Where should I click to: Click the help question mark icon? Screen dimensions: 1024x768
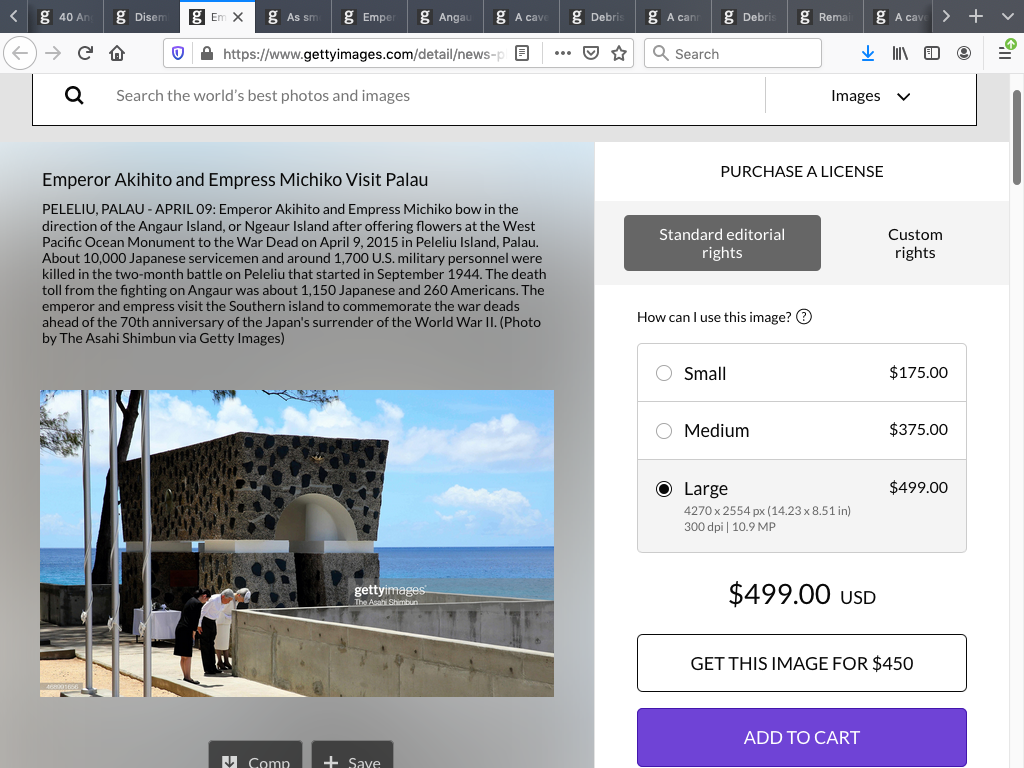pyautogui.click(x=804, y=317)
